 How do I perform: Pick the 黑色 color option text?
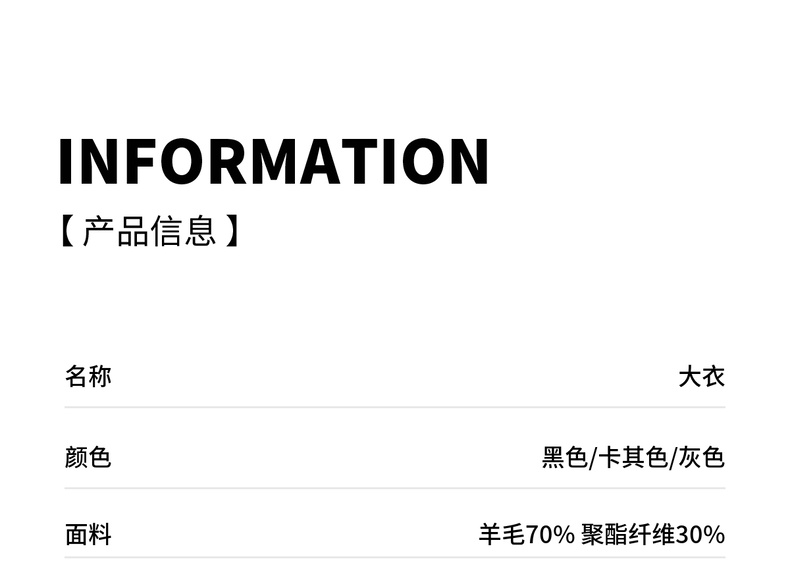pyautogui.click(x=564, y=458)
